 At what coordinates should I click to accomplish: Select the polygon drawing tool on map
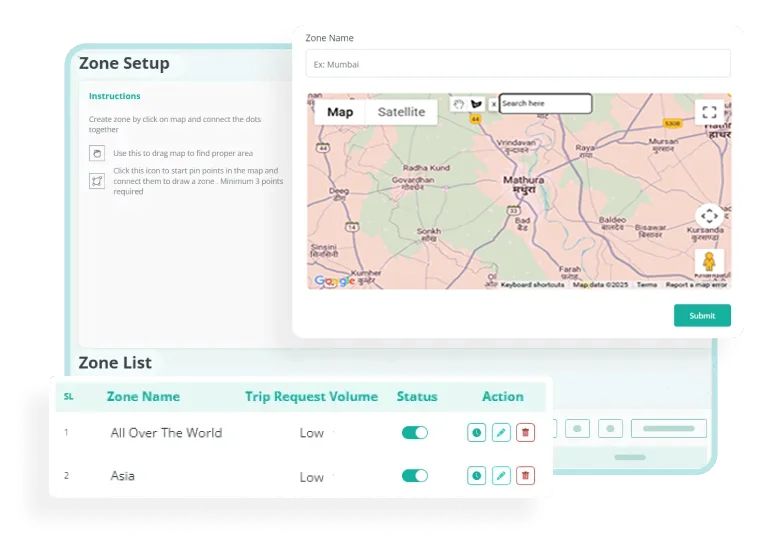(476, 104)
